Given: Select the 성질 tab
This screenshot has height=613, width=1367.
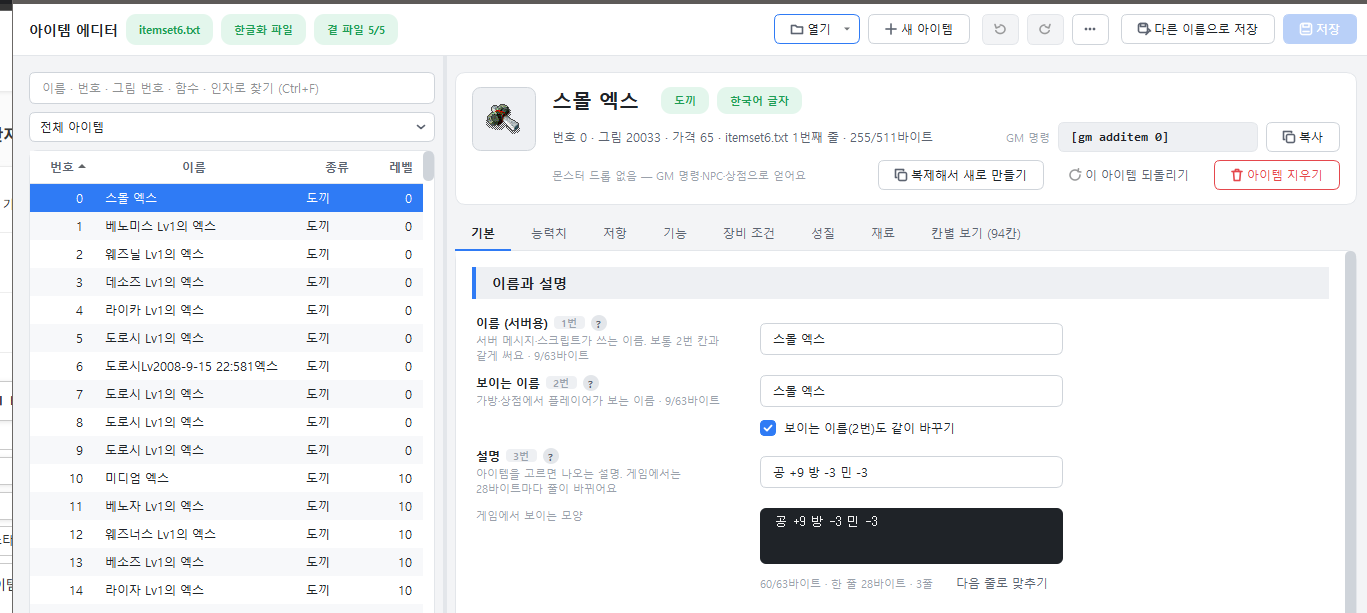Looking at the screenshot, I should (x=823, y=233).
